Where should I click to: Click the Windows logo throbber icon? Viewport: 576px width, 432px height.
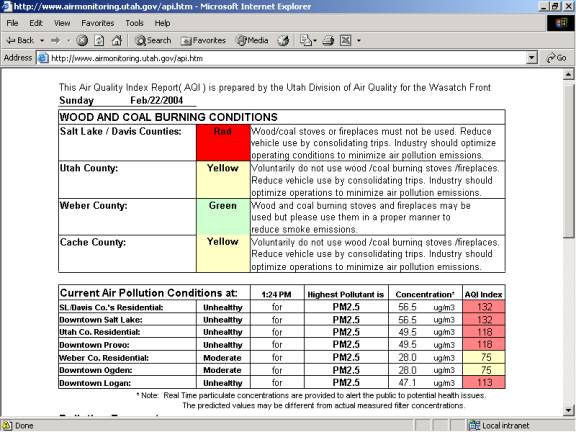pyautogui.click(x=561, y=23)
